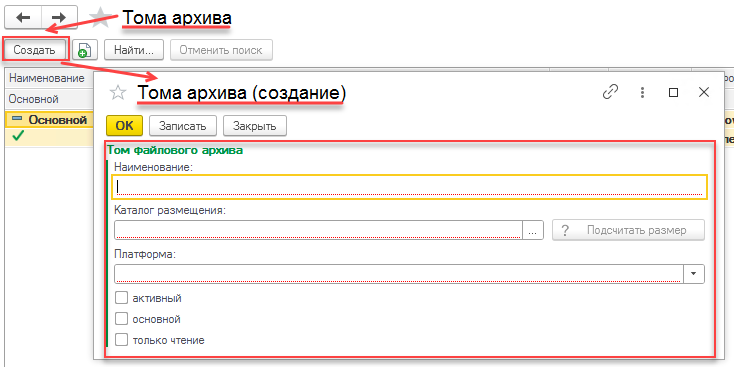Click the Закрыть button
Image resolution: width=734 pixels, height=367 pixels.
point(255,126)
